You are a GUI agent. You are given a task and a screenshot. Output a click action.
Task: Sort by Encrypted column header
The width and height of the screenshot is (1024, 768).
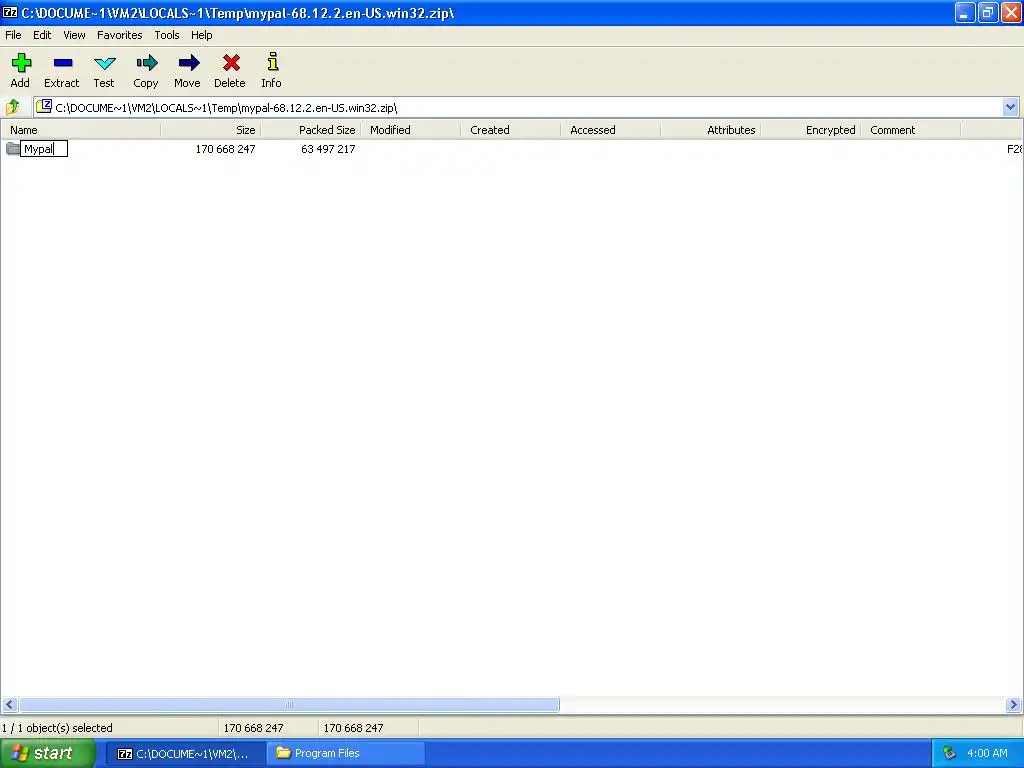click(x=811, y=130)
